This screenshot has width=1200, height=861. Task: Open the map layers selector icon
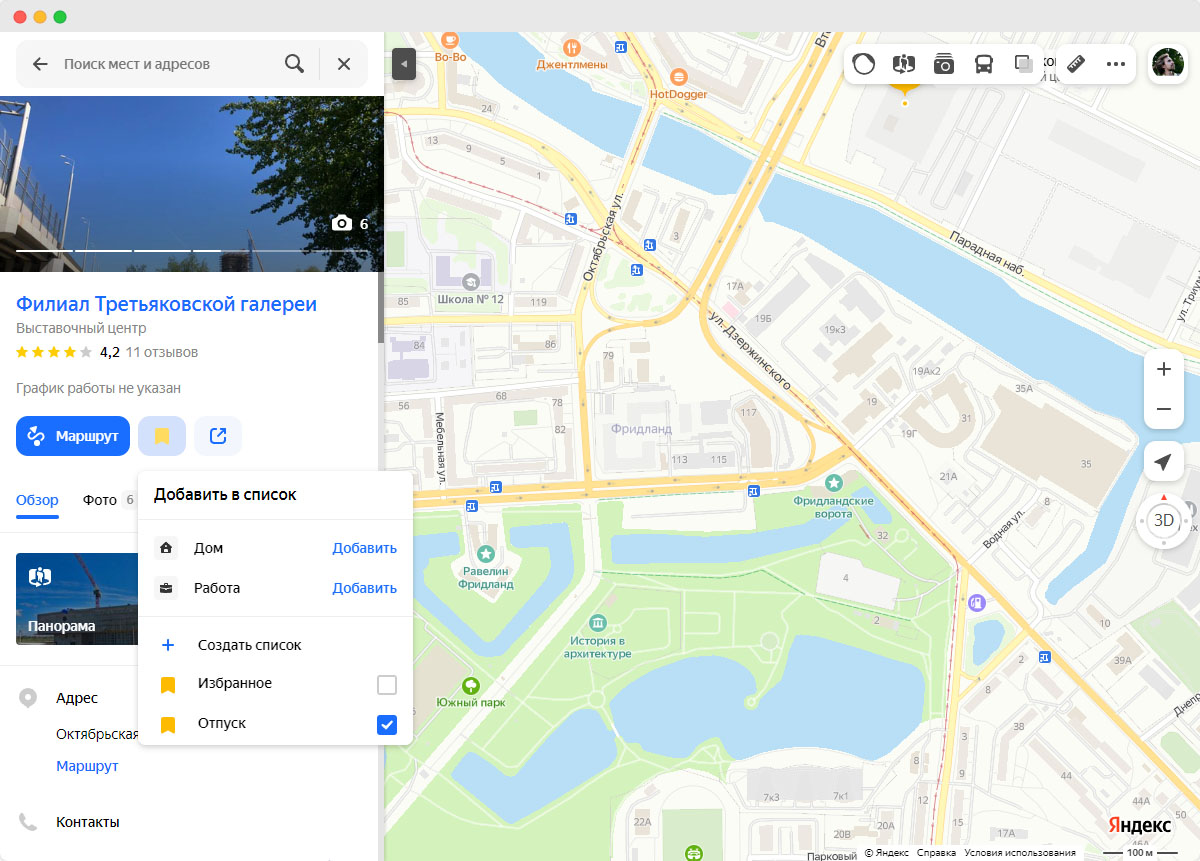pos(1024,64)
